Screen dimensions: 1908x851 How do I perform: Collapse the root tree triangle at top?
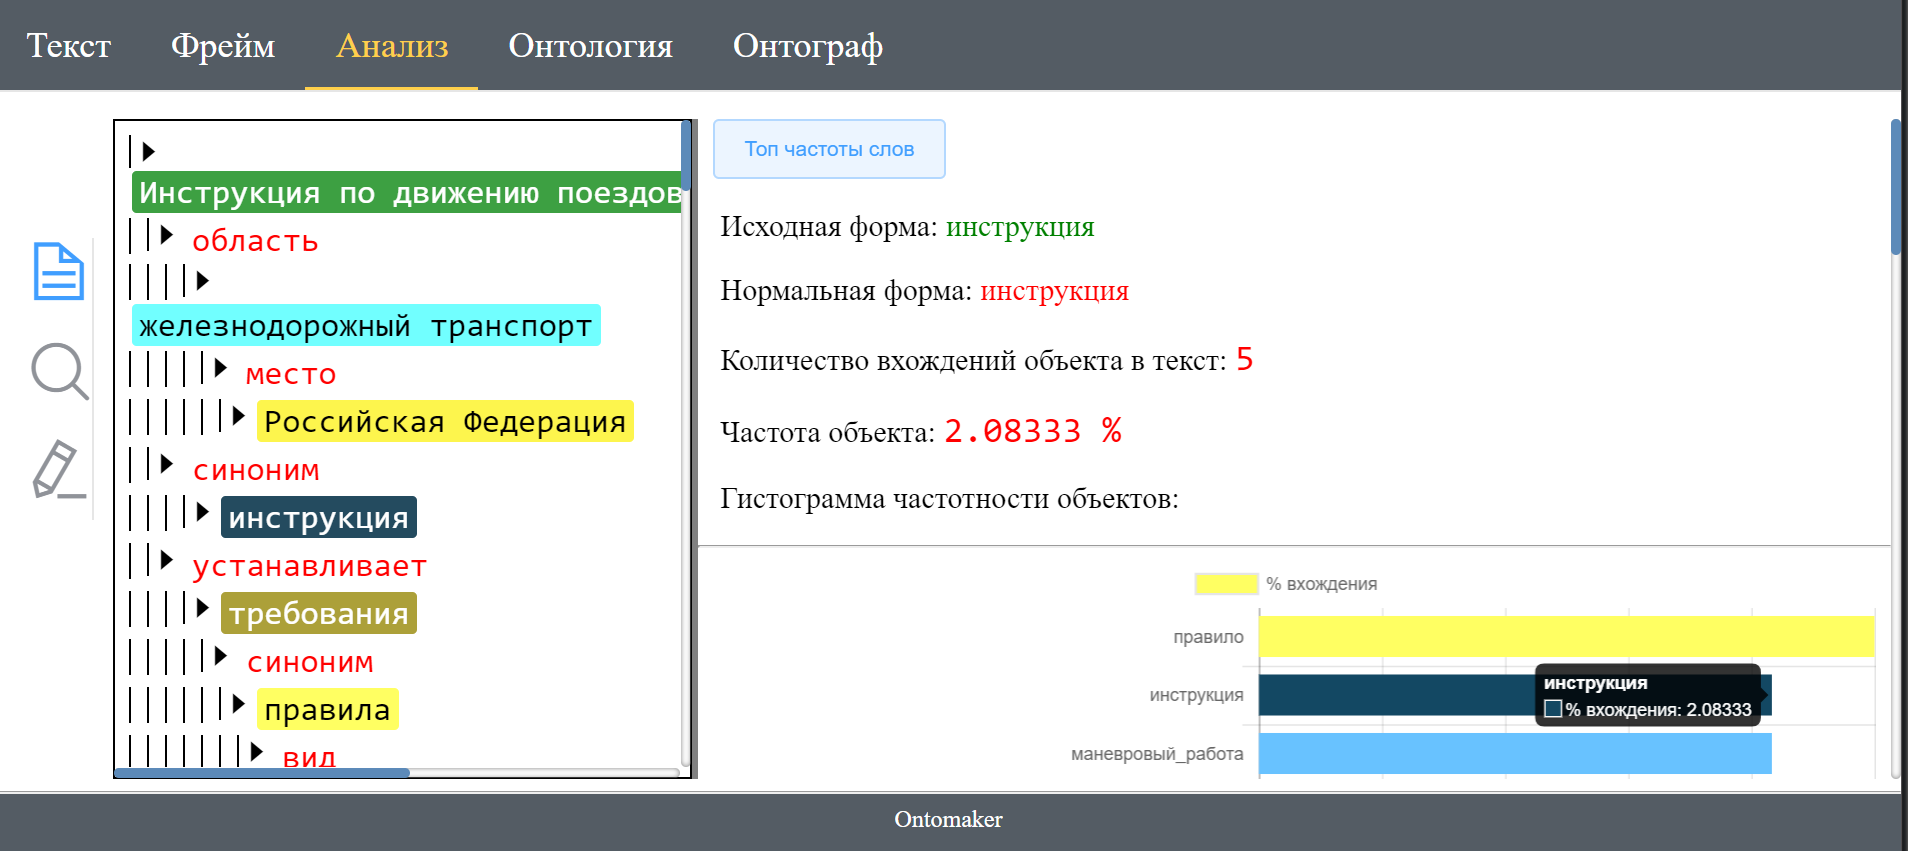coord(148,152)
